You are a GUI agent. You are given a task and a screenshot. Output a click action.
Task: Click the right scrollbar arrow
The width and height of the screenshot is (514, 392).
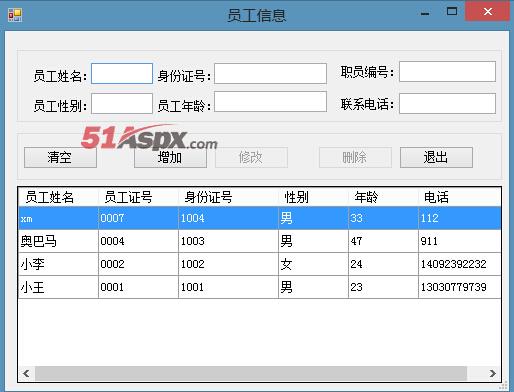[492, 373]
